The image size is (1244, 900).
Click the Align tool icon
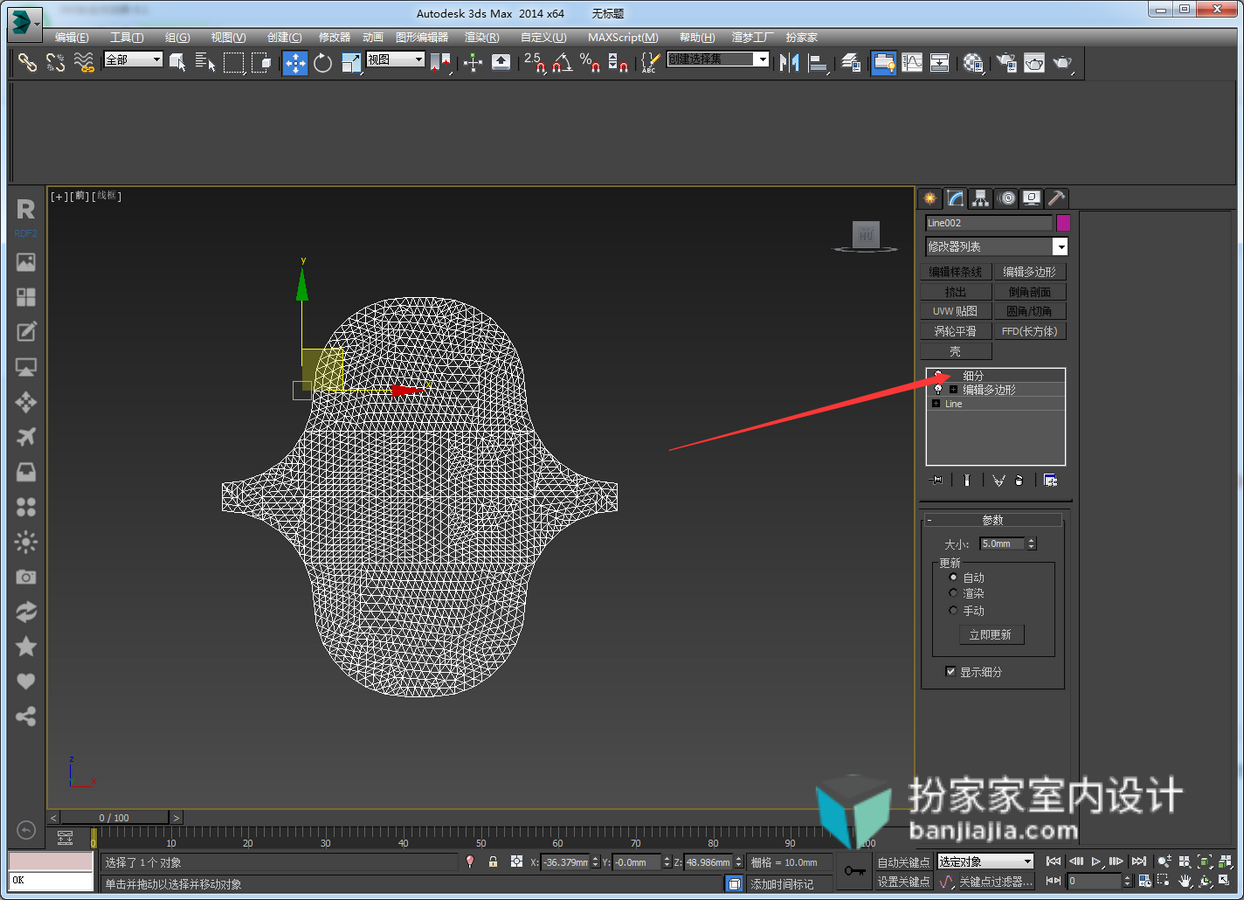818,62
